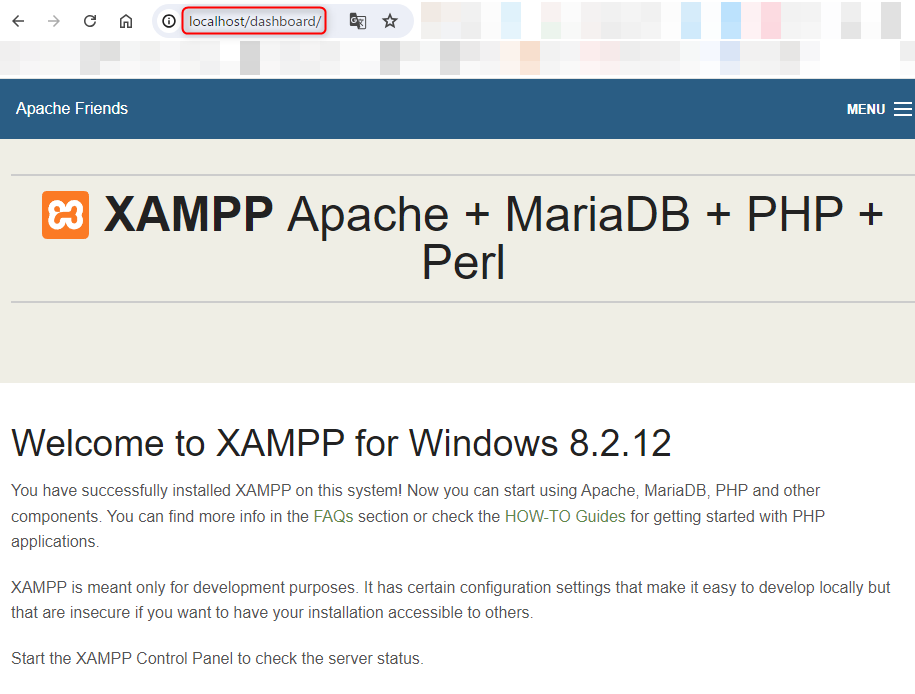Image resolution: width=915 pixels, height=694 pixels.
Task: Click the Welcome to XAMPP for Windows heading
Action: point(341,443)
